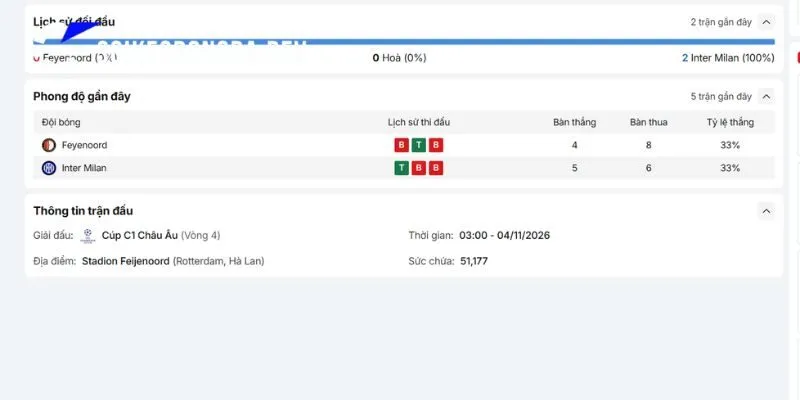Click '2 Inter Milan (100%)' head-to-head stat
This screenshot has height=400, width=800.
728,58
